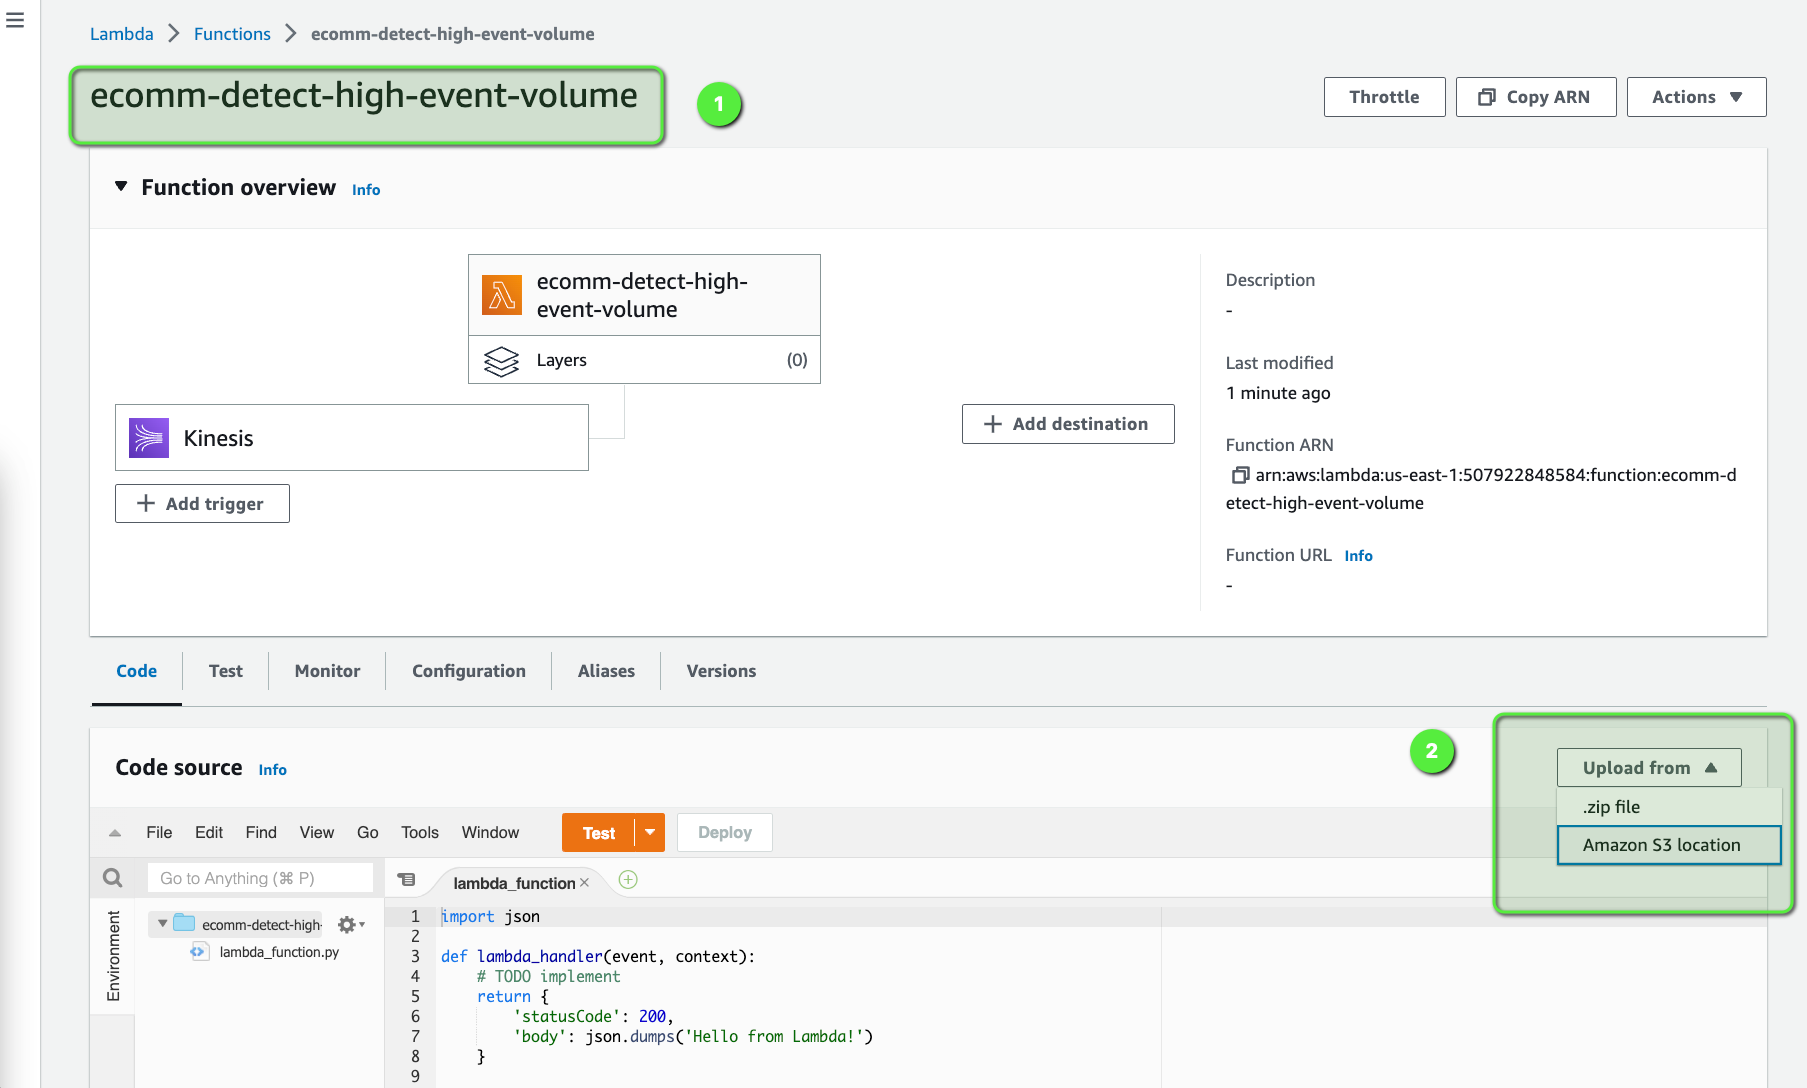Open the Find menu in the editor
The width and height of the screenshot is (1807, 1088).
261,833
